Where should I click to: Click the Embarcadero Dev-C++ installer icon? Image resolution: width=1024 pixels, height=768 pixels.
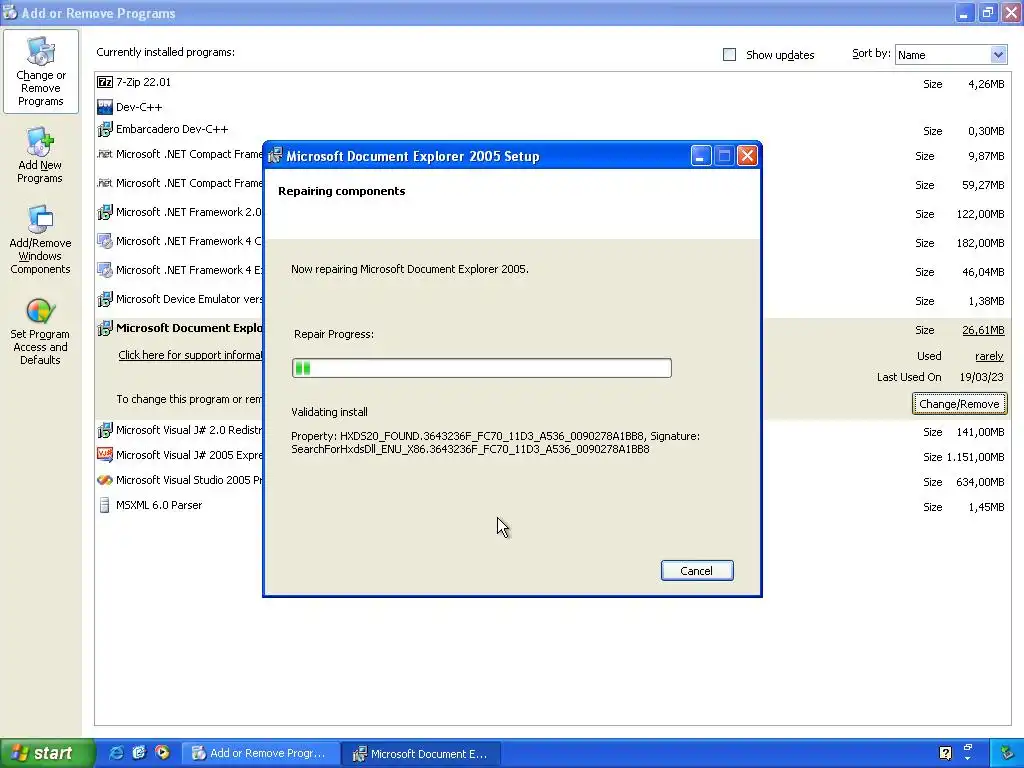tap(104, 129)
